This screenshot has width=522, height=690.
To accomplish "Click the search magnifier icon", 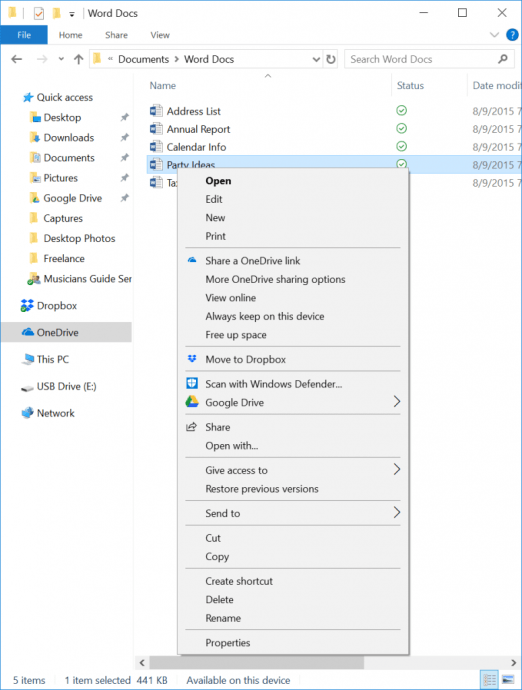I will point(503,59).
